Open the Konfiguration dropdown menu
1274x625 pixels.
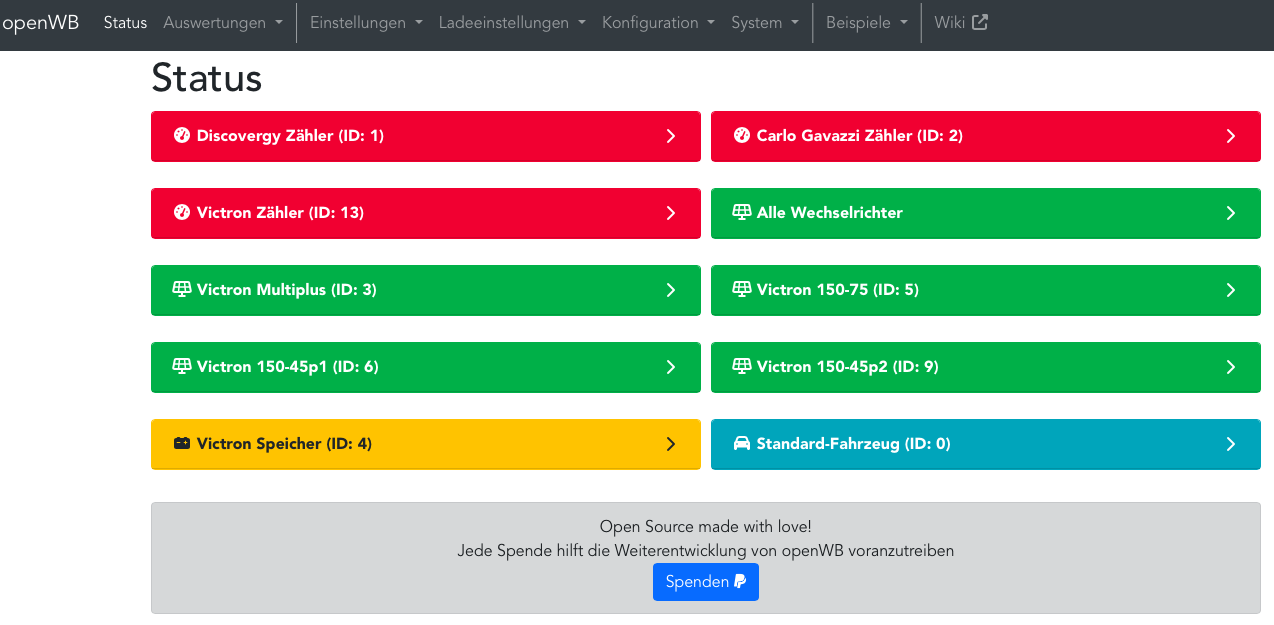click(x=658, y=23)
